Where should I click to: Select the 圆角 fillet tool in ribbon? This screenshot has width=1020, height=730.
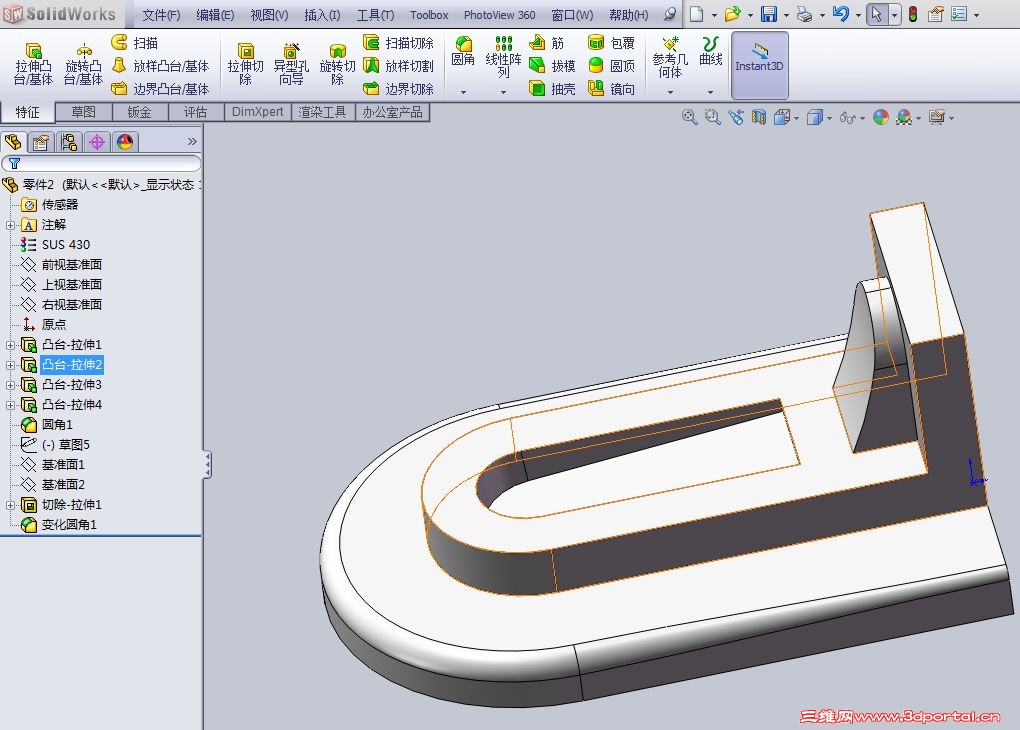(463, 51)
